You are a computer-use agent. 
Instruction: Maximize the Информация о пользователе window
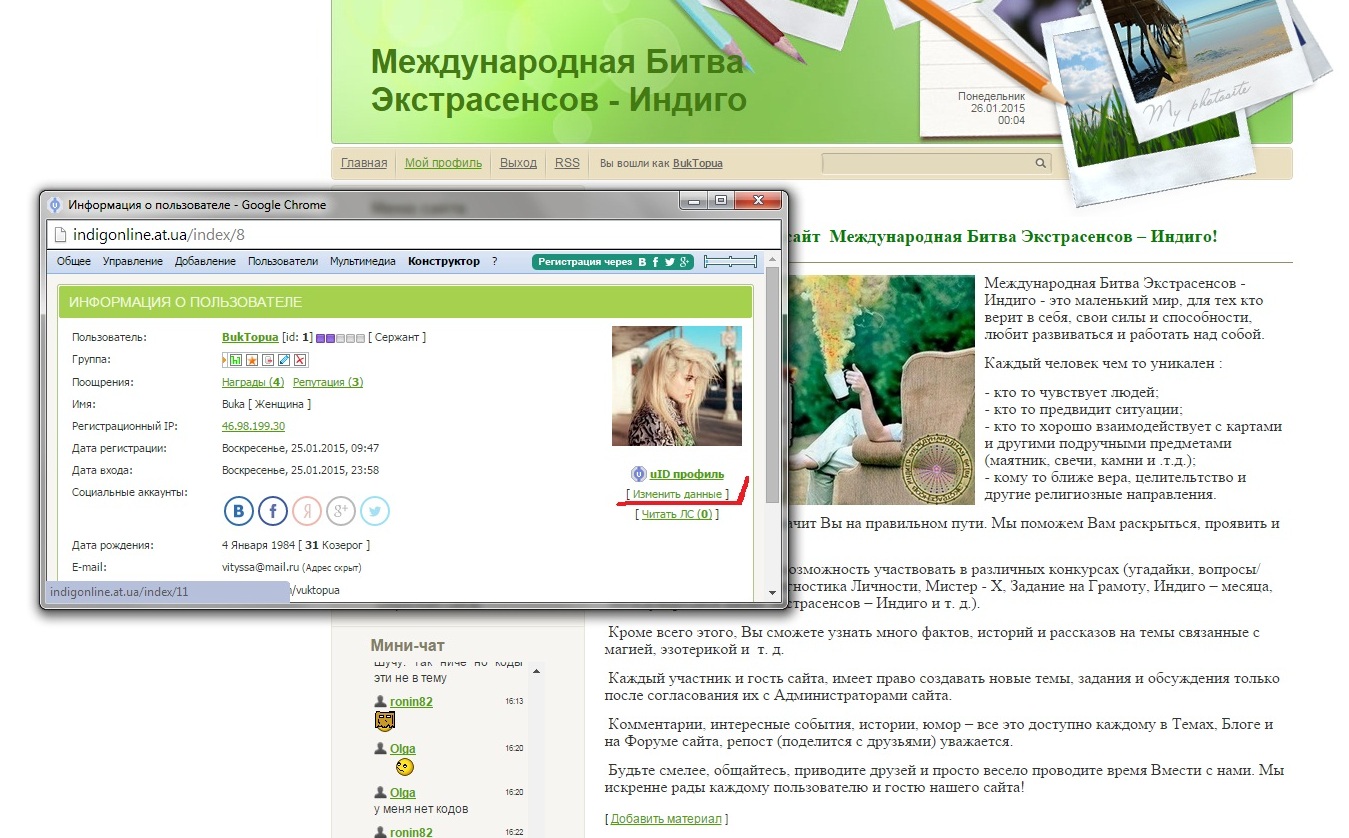tap(720, 200)
